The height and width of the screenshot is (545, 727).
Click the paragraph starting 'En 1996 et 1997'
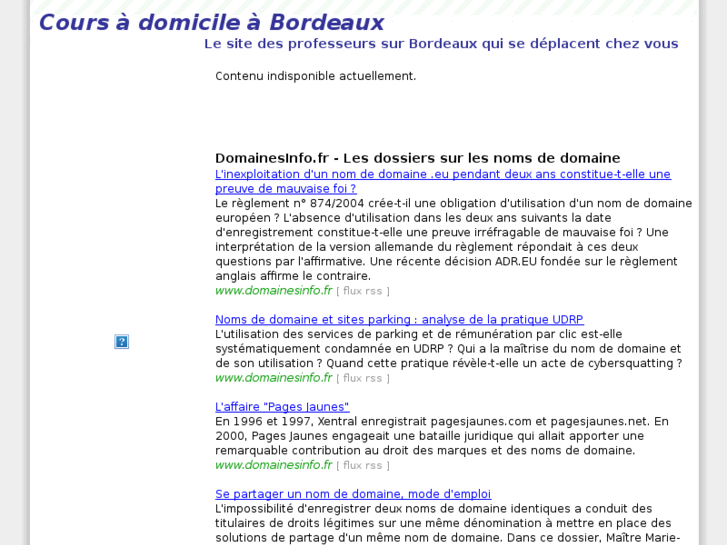point(442,436)
